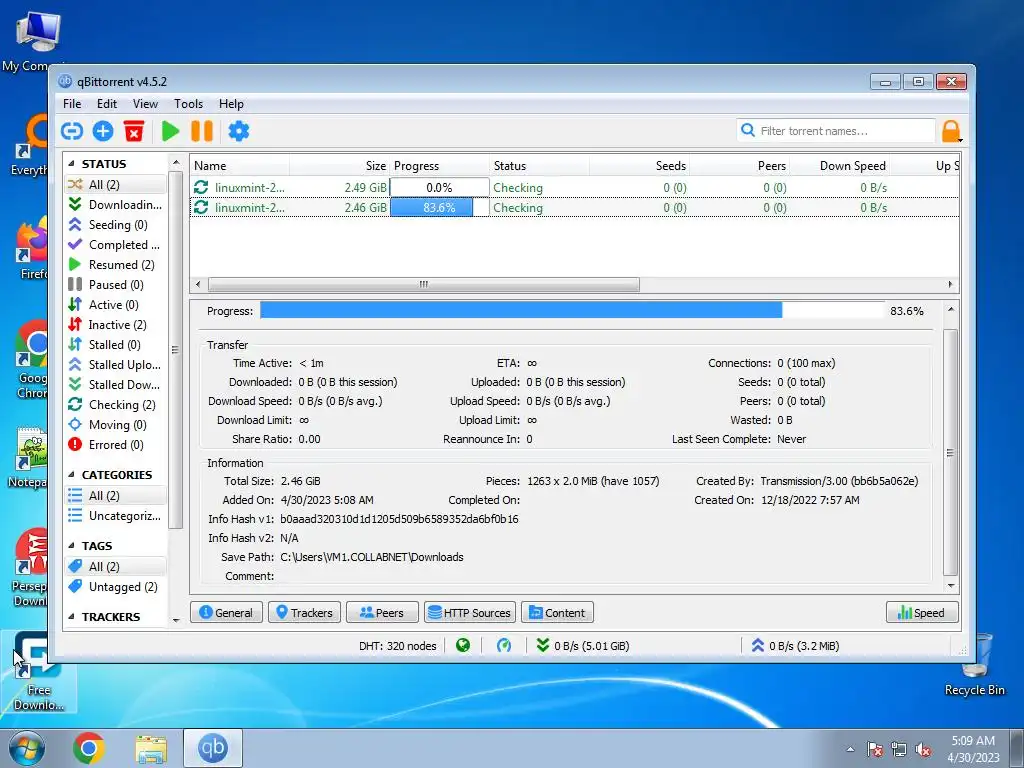
Task: Click the green globe connection status icon
Action: pos(463,645)
